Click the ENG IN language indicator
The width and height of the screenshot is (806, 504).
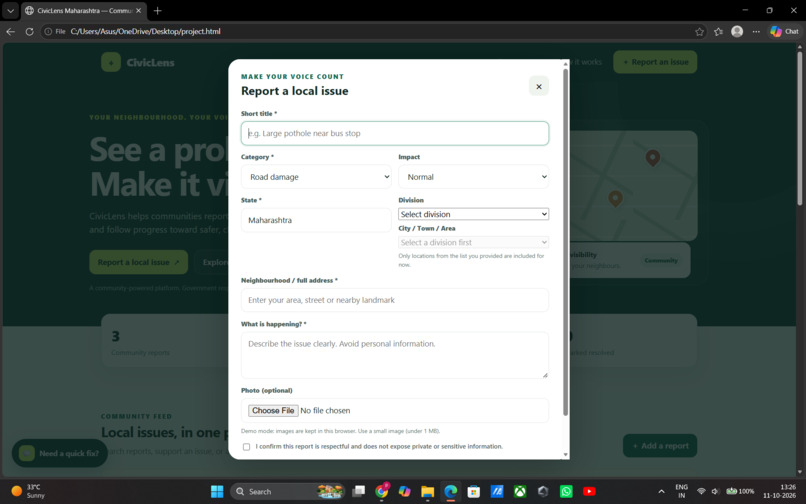click(x=682, y=491)
